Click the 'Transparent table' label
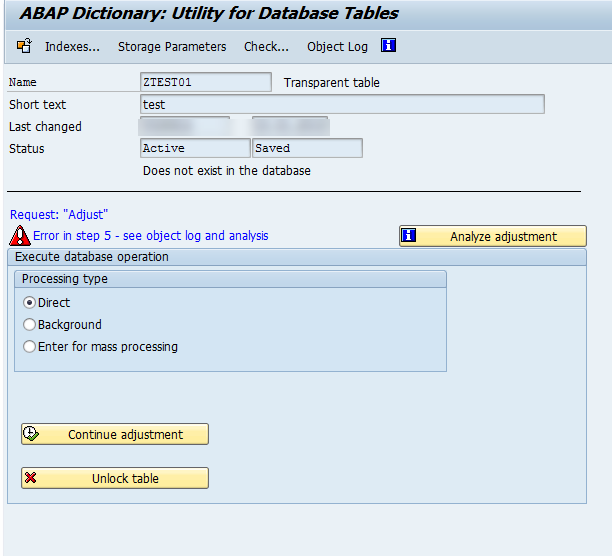This screenshot has height=556, width=612. click(332, 82)
